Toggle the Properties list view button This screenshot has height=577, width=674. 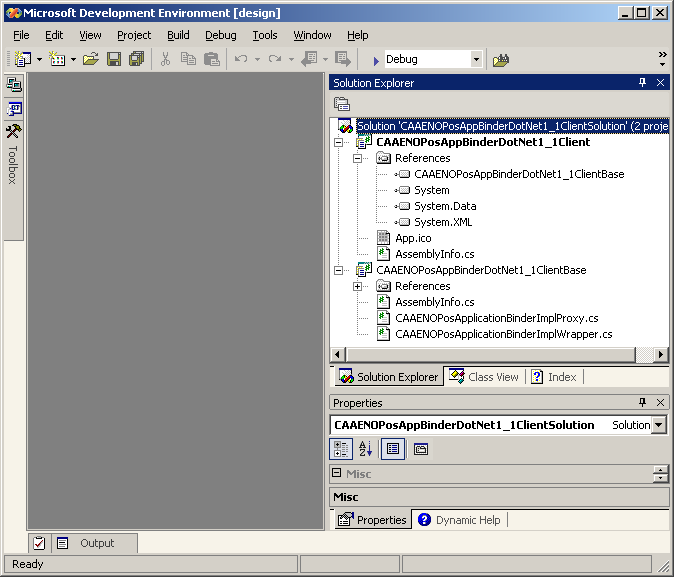click(x=393, y=449)
